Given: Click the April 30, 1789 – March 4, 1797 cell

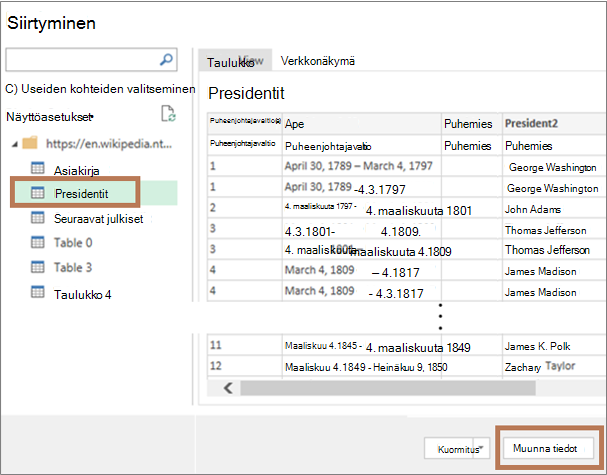Looking at the screenshot, I should (362, 166).
